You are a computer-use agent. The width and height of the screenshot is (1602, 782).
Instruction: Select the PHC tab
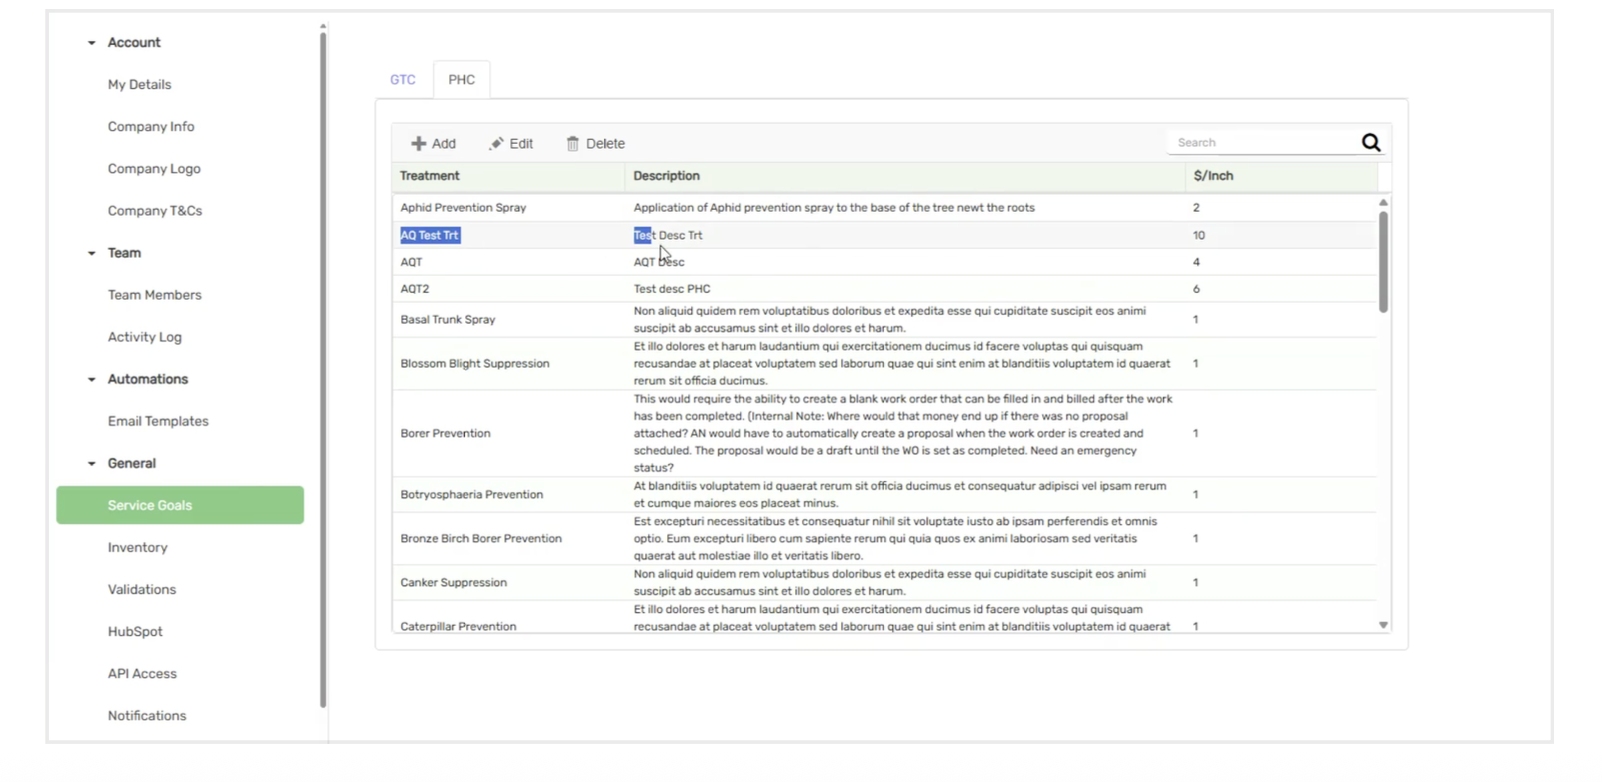pos(461,80)
